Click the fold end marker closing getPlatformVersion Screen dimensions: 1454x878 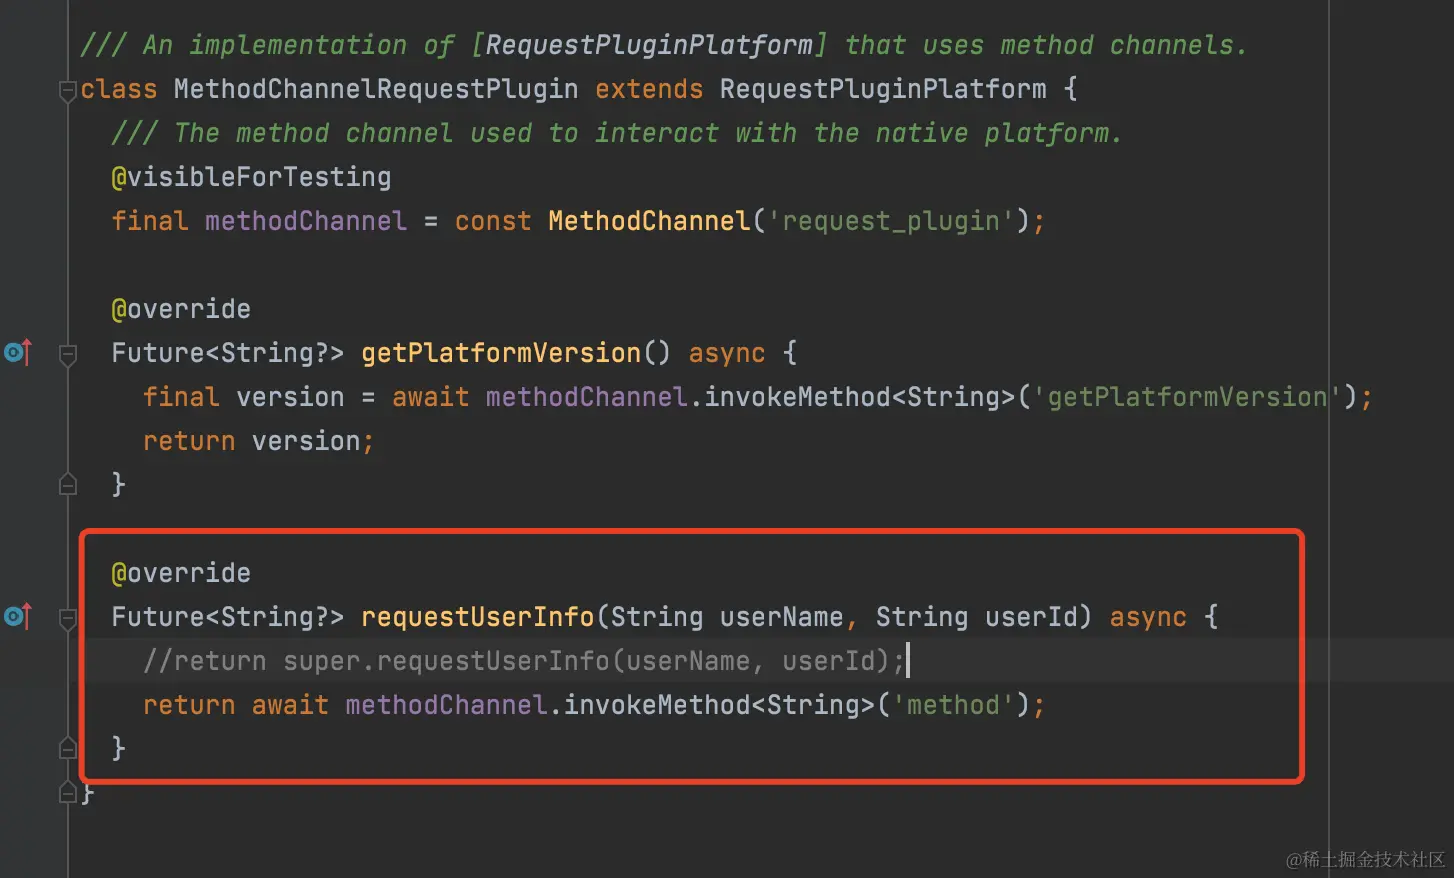pos(68,484)
